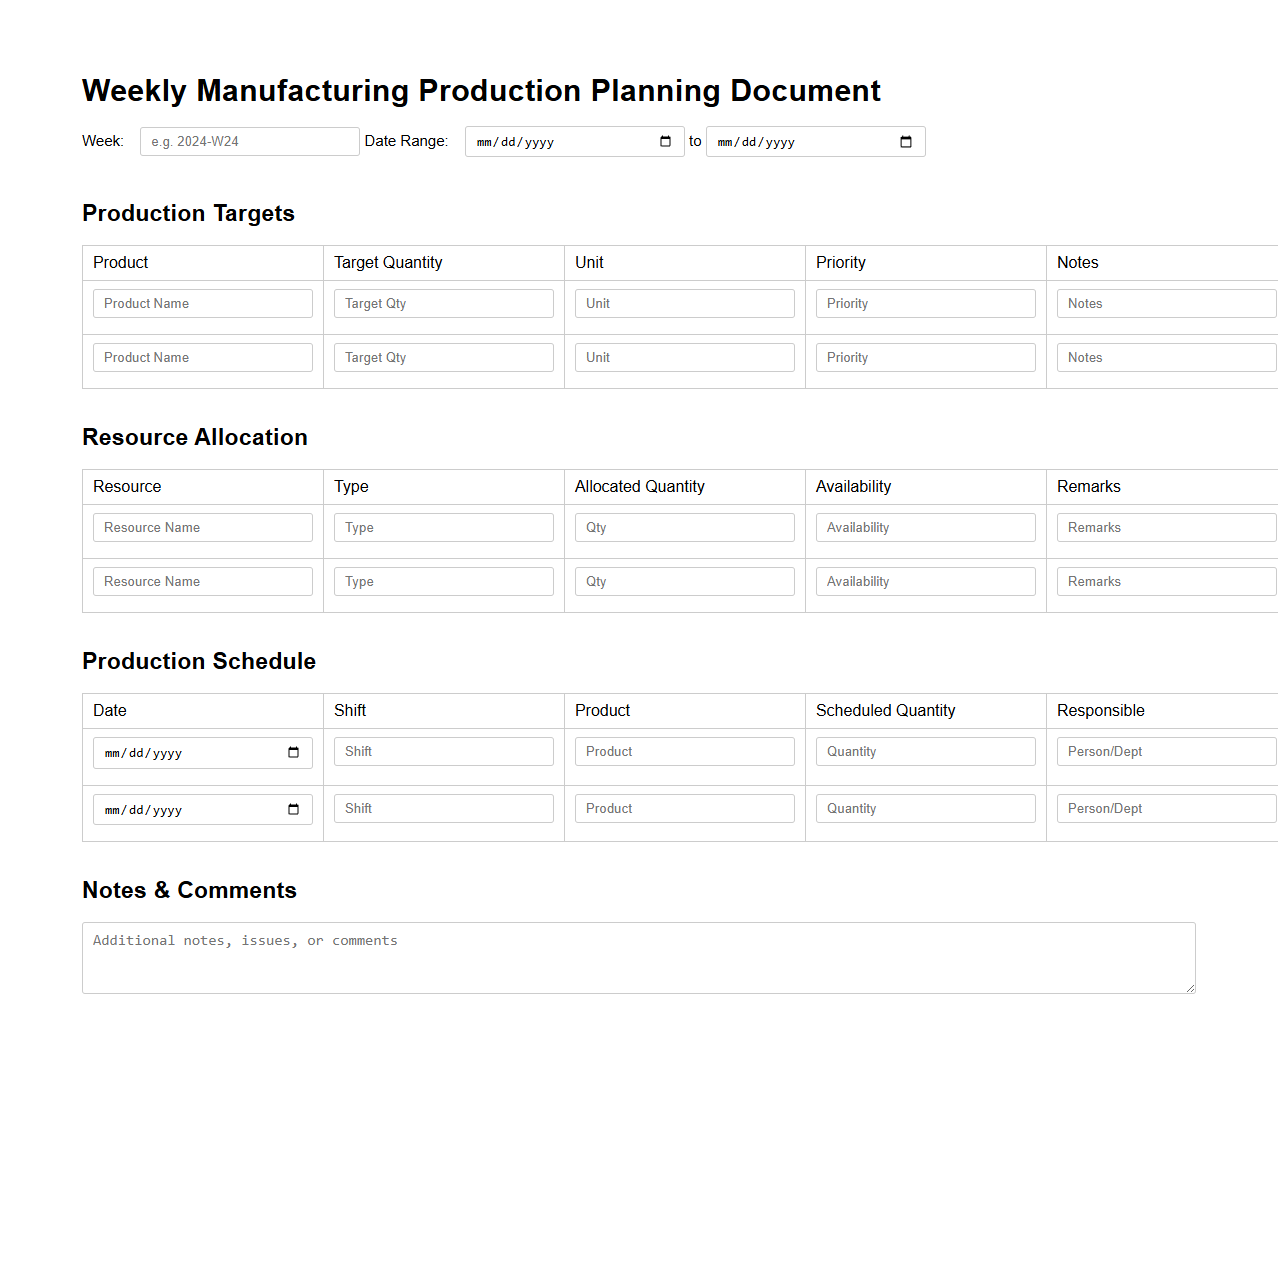1278x1285 pixels.
Task: Select the Product field in the second schedule row
Action: coord(684,808)
